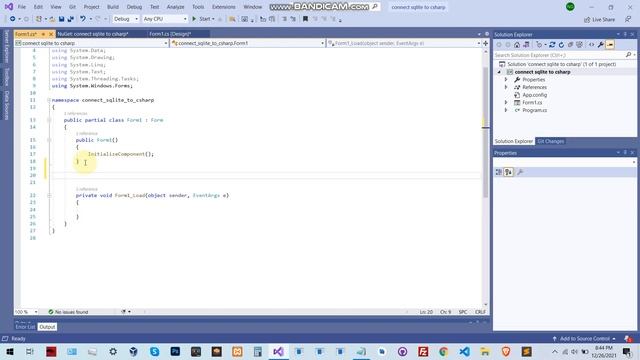Click the wrench Properties icon in Solution Explorer toolbar
The height and width of the screenshot is (360, 640).
click(x=601, y=45)
